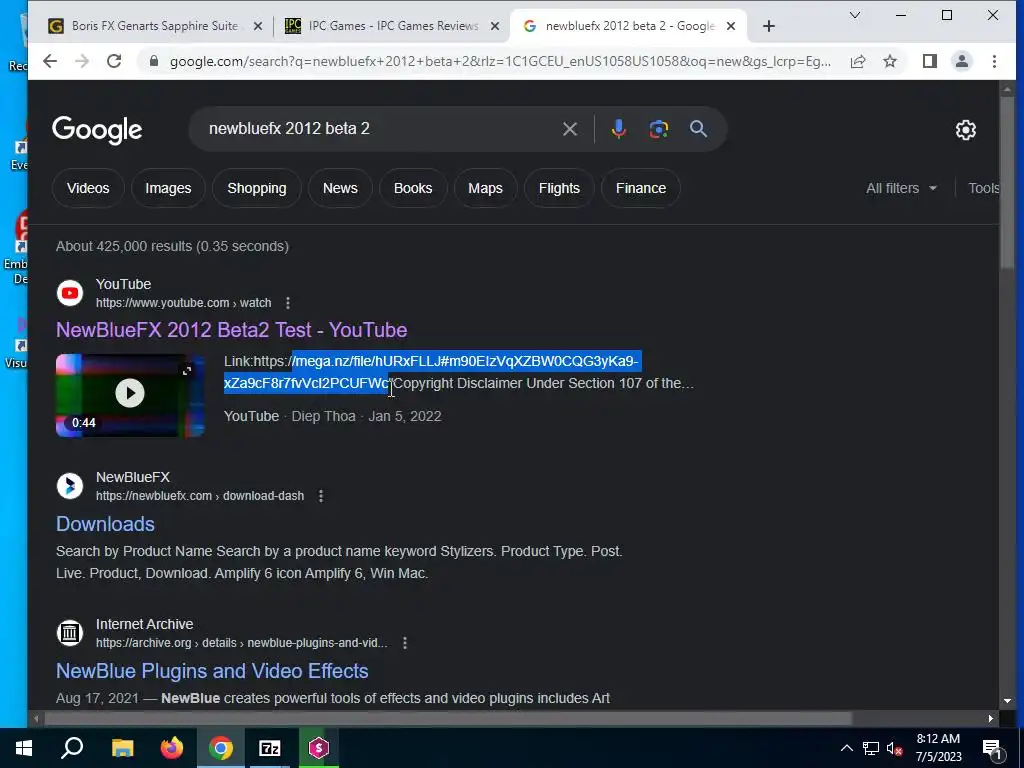Open a new browser tab
Viewport: 1024px width, 768px height.
coord(769,26)
